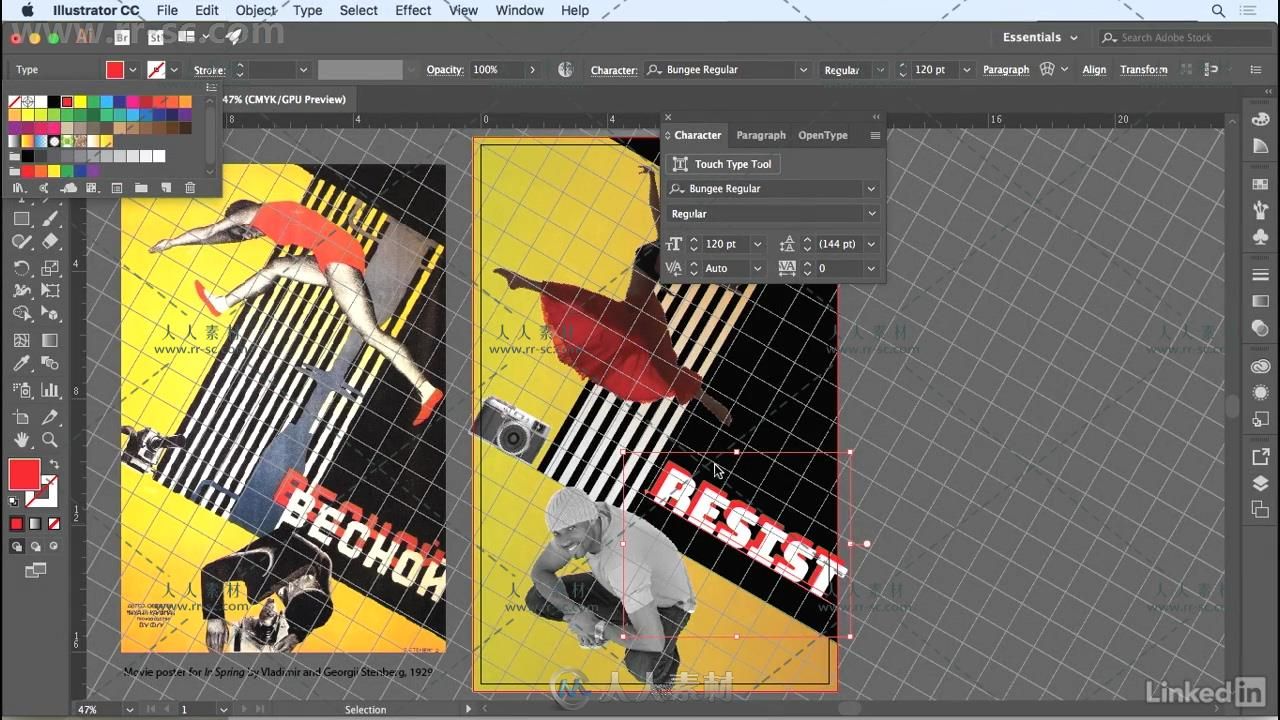The image size is (1280, 720).
Task: Open kerning Auto dropdown
Action: pyautogui.click(x=757, y=269)
